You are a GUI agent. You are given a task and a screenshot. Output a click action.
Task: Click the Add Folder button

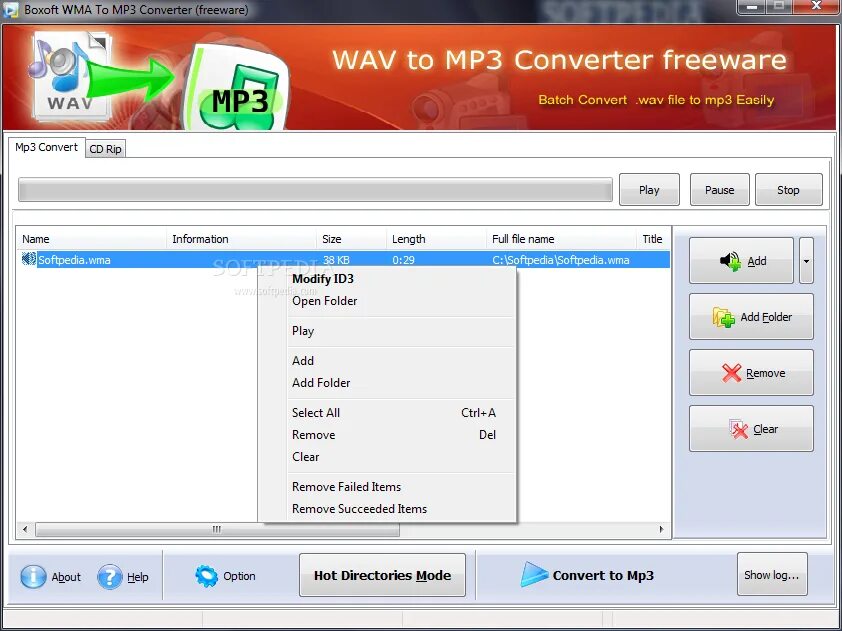[x=751, y=317]
